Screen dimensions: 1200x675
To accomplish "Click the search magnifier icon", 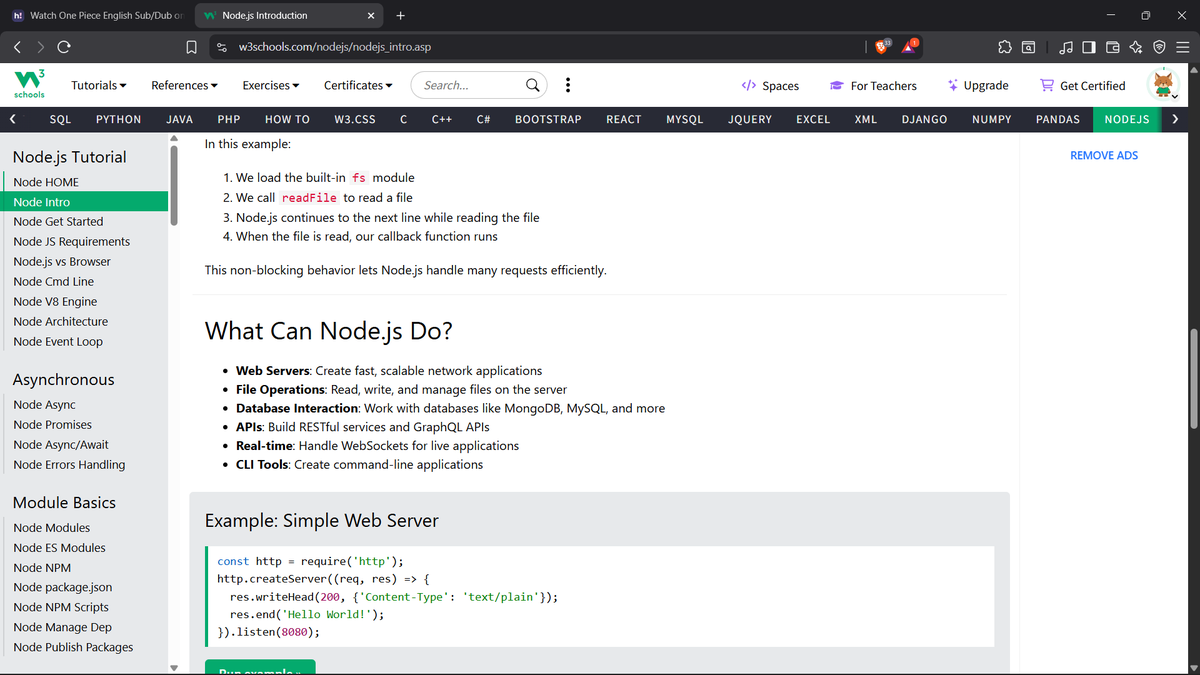I will [534, 85].
